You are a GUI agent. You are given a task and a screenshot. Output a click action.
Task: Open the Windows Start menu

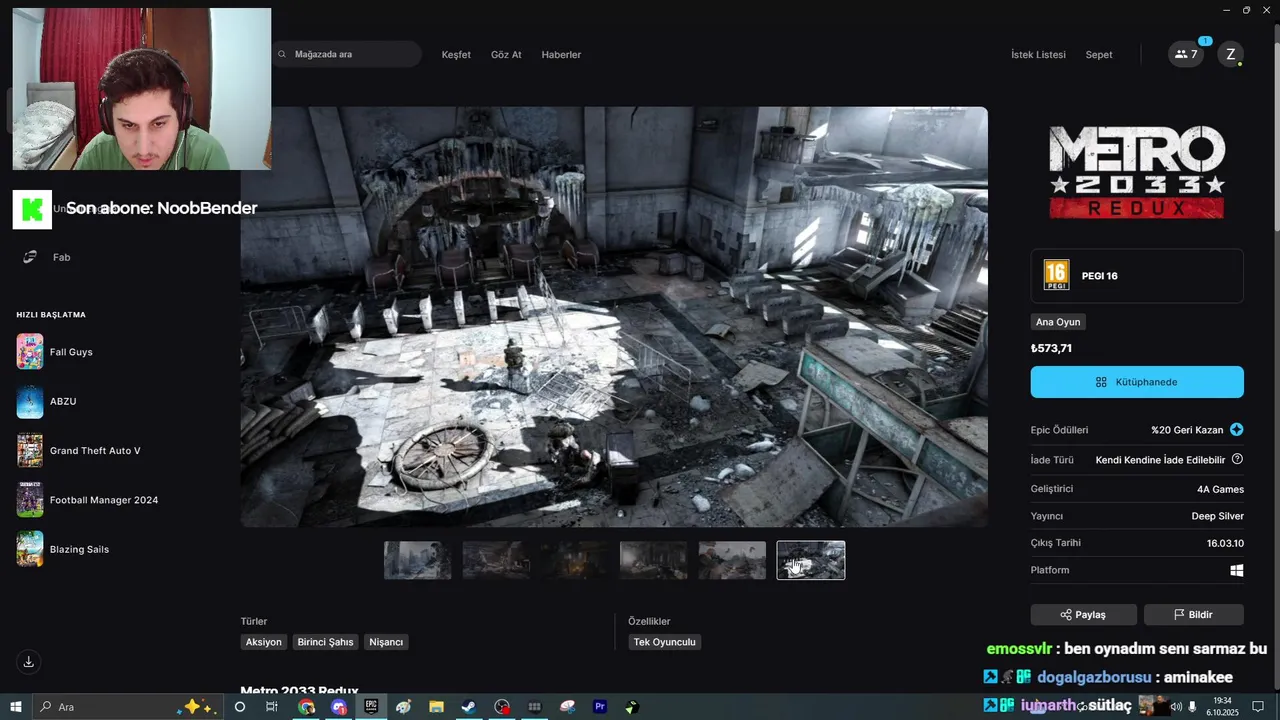click(15, 707)
